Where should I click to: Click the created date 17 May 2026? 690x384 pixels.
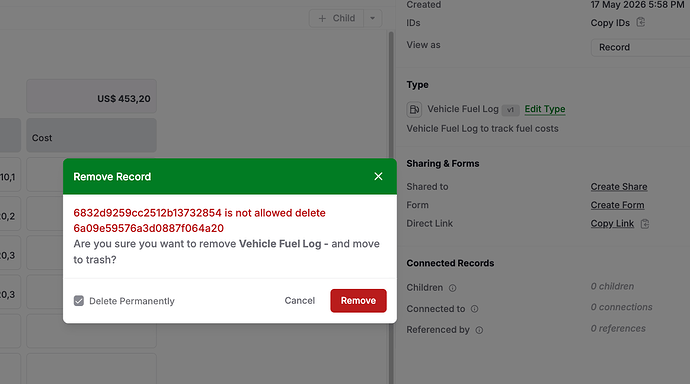tap(637, 5)
